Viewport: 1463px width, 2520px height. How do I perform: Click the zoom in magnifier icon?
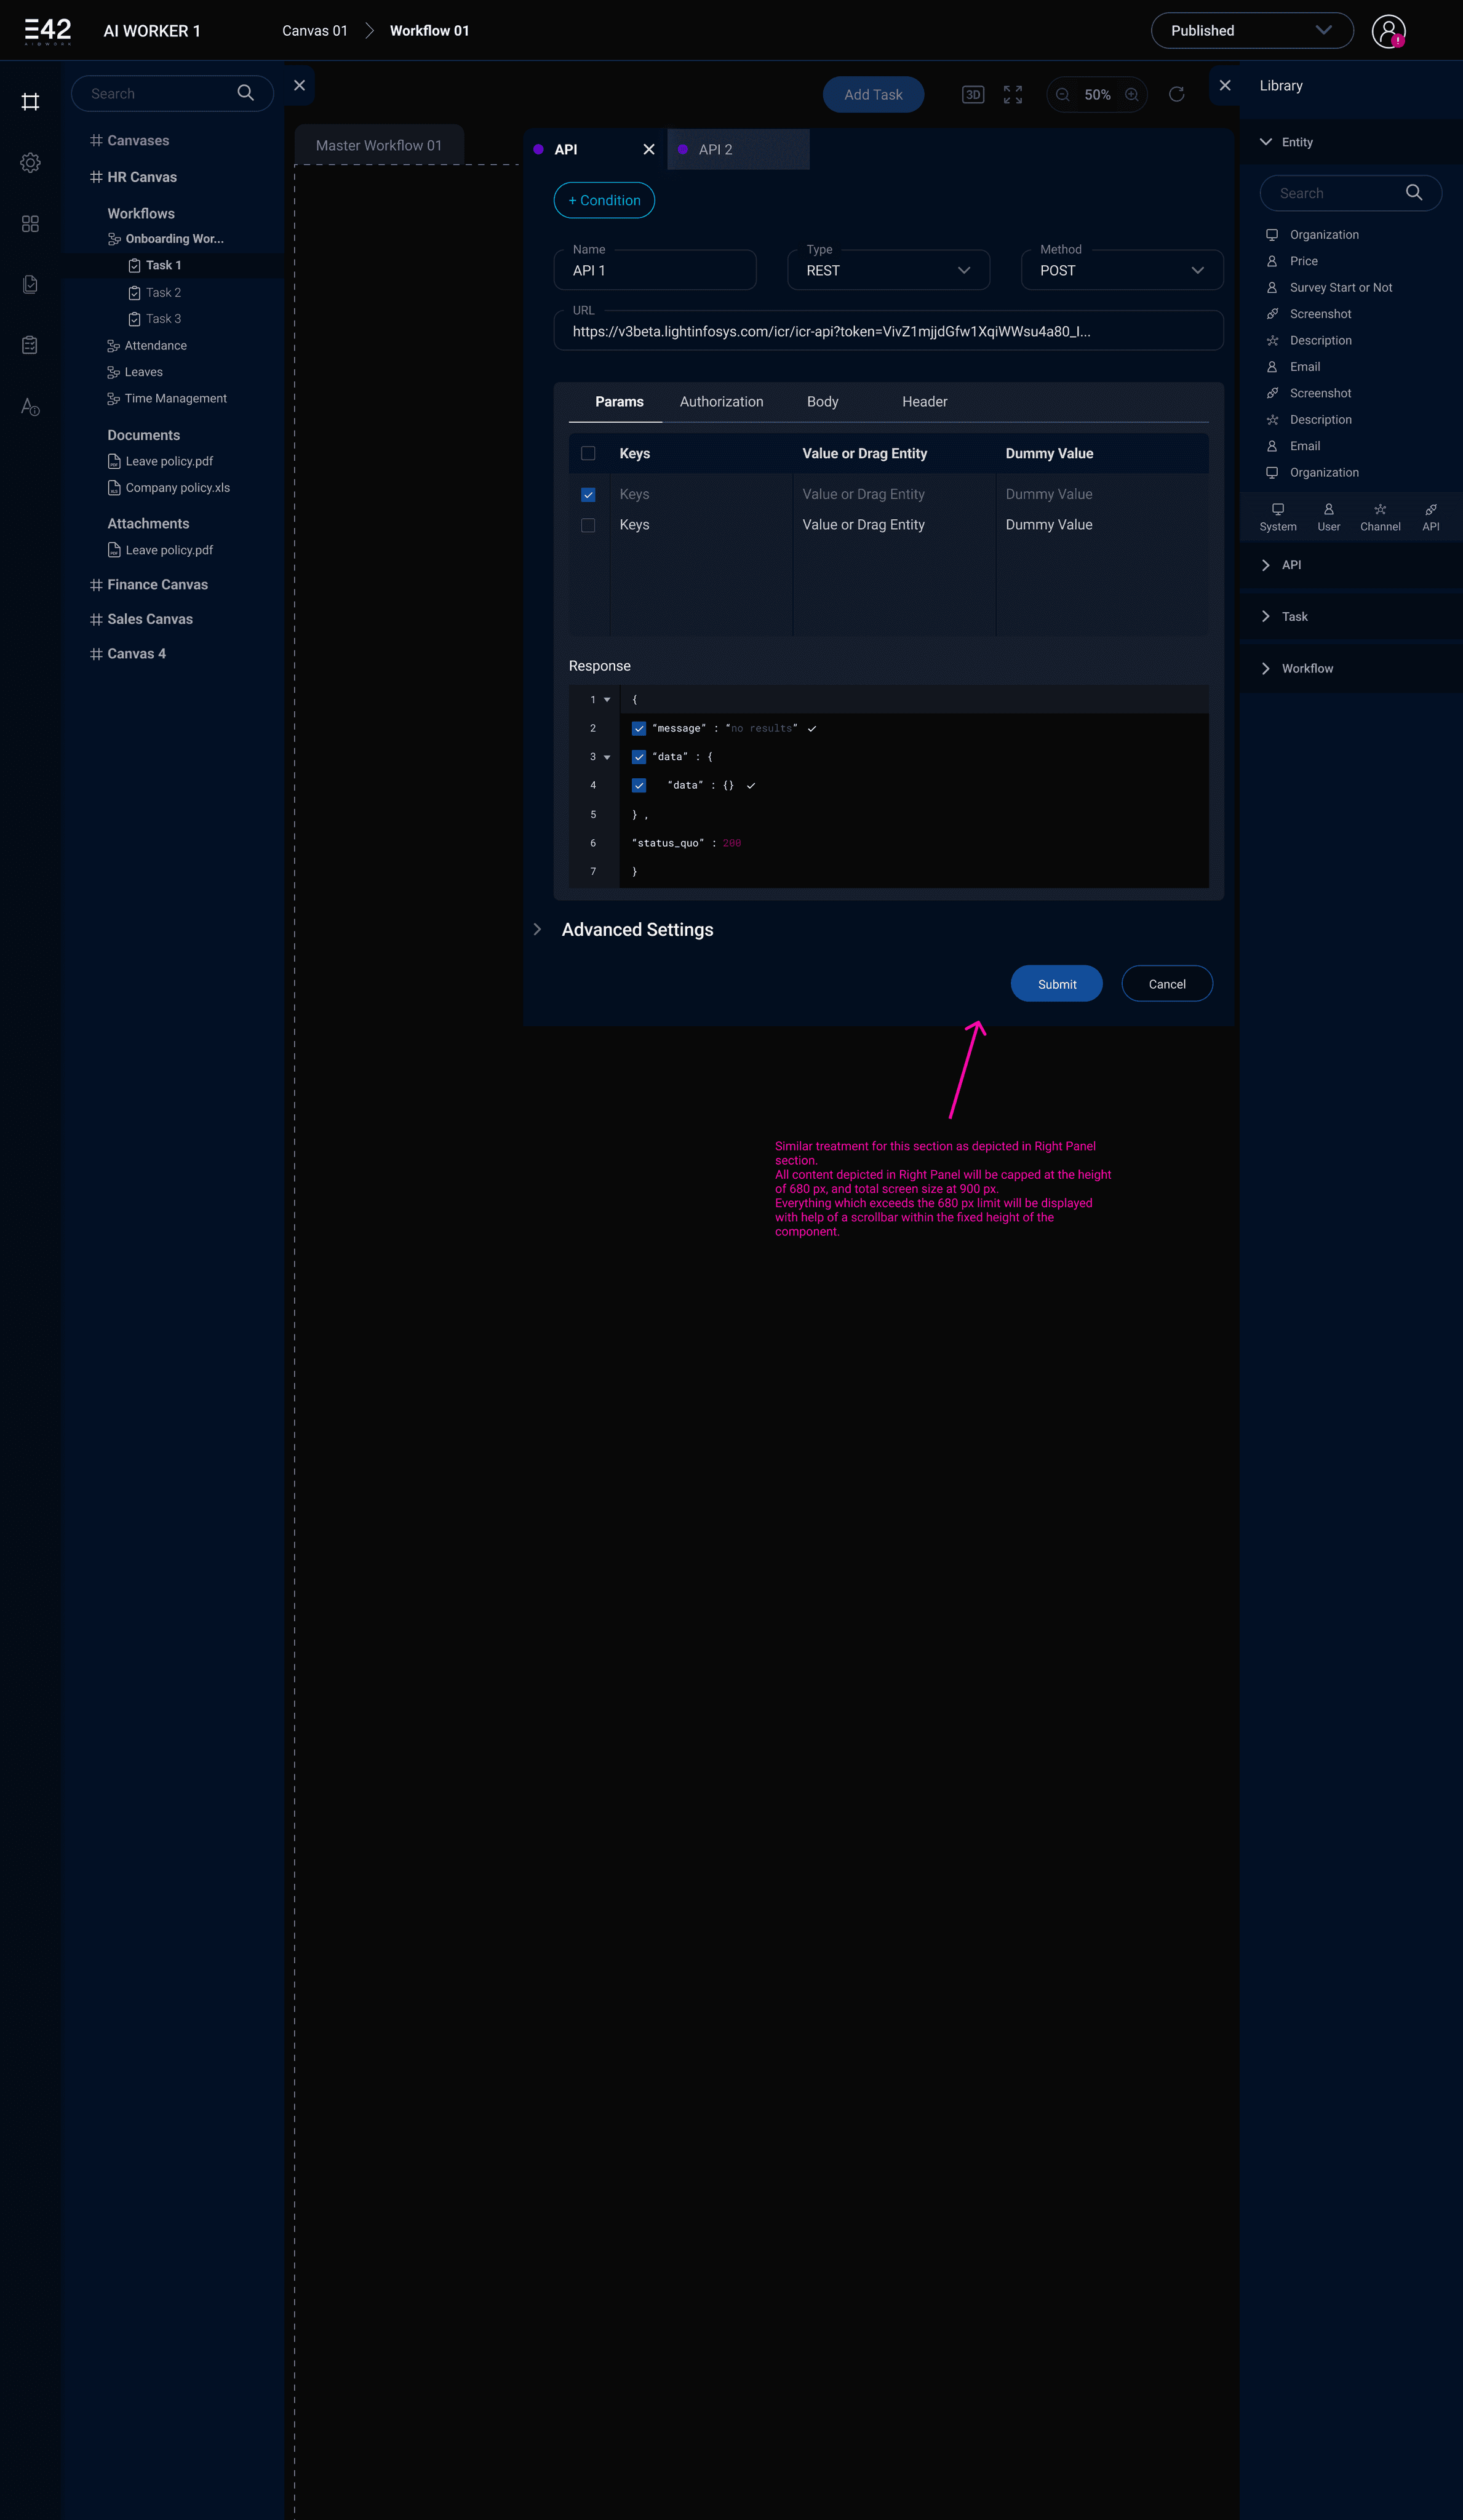pyautogui.click(x=1131, y=95)
